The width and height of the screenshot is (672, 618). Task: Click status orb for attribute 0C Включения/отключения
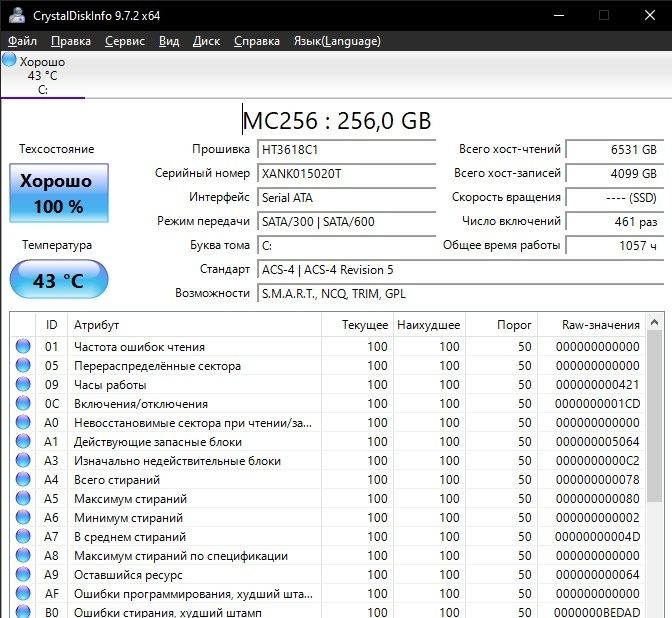pyautogui.click(x=23, y=403)
